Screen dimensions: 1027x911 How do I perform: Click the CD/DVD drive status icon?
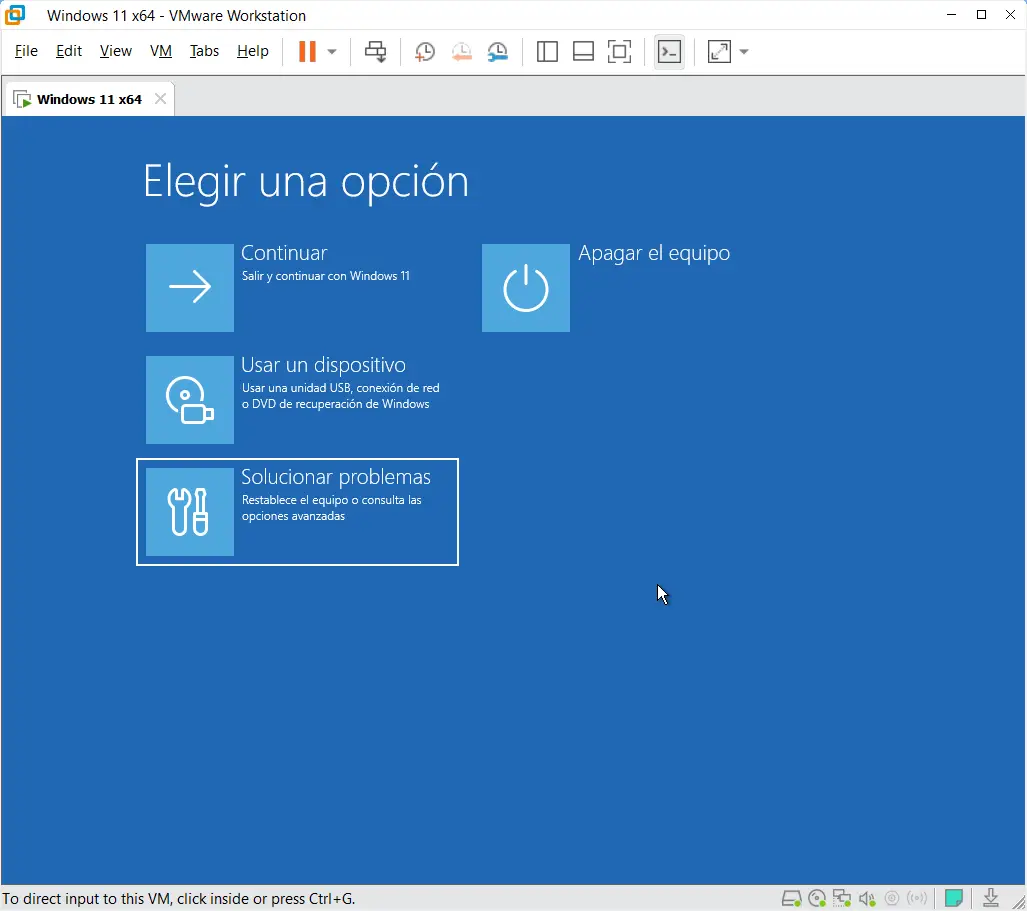click(817, 898)
